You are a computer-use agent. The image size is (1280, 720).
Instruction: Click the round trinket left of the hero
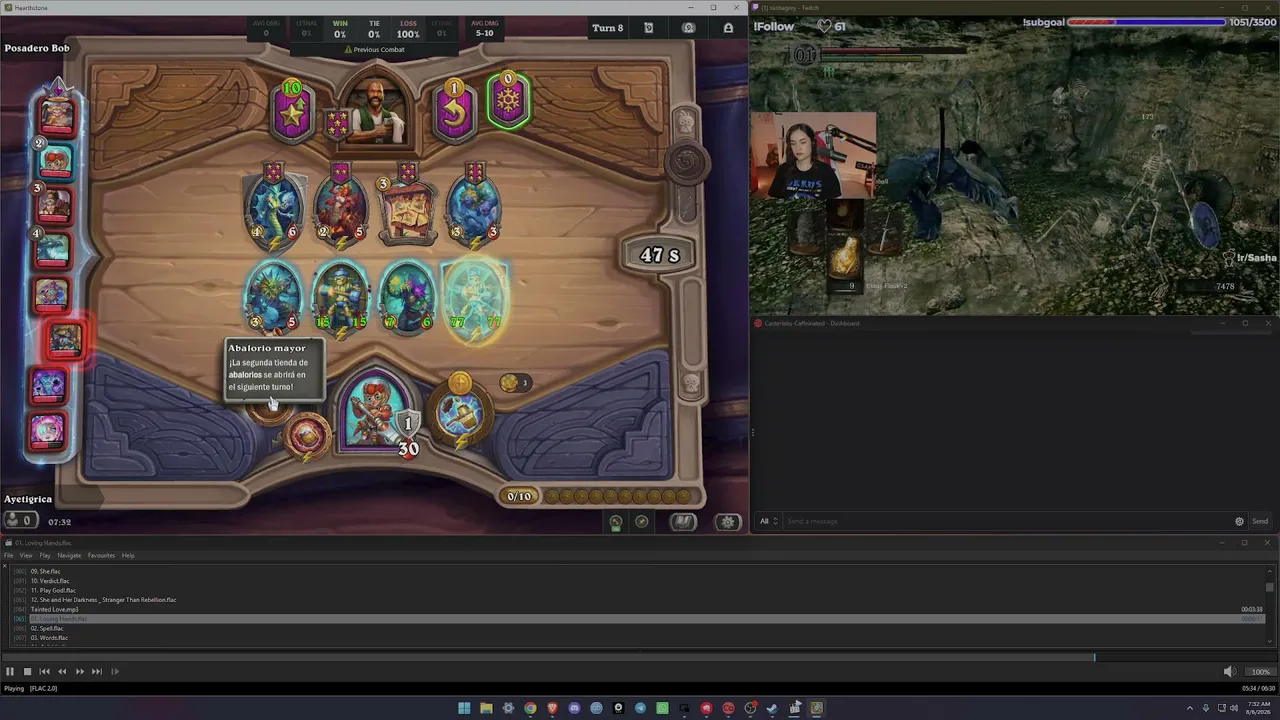click(307, 436)
